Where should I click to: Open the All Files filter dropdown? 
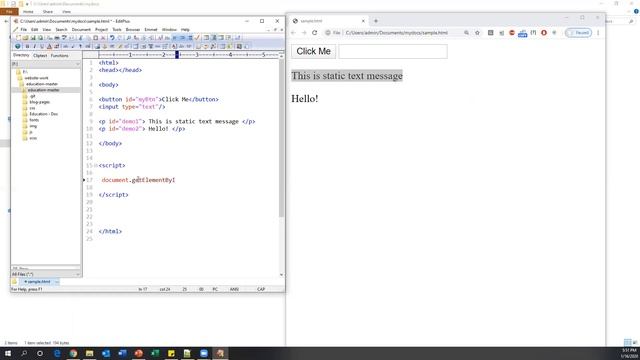(46, 274)
